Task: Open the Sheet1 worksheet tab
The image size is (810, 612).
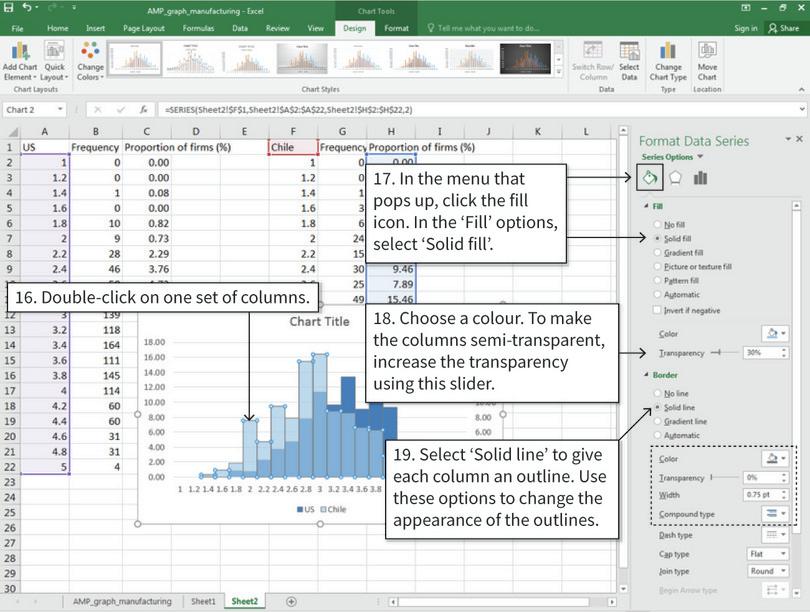Action: click(x=203, y=601)
